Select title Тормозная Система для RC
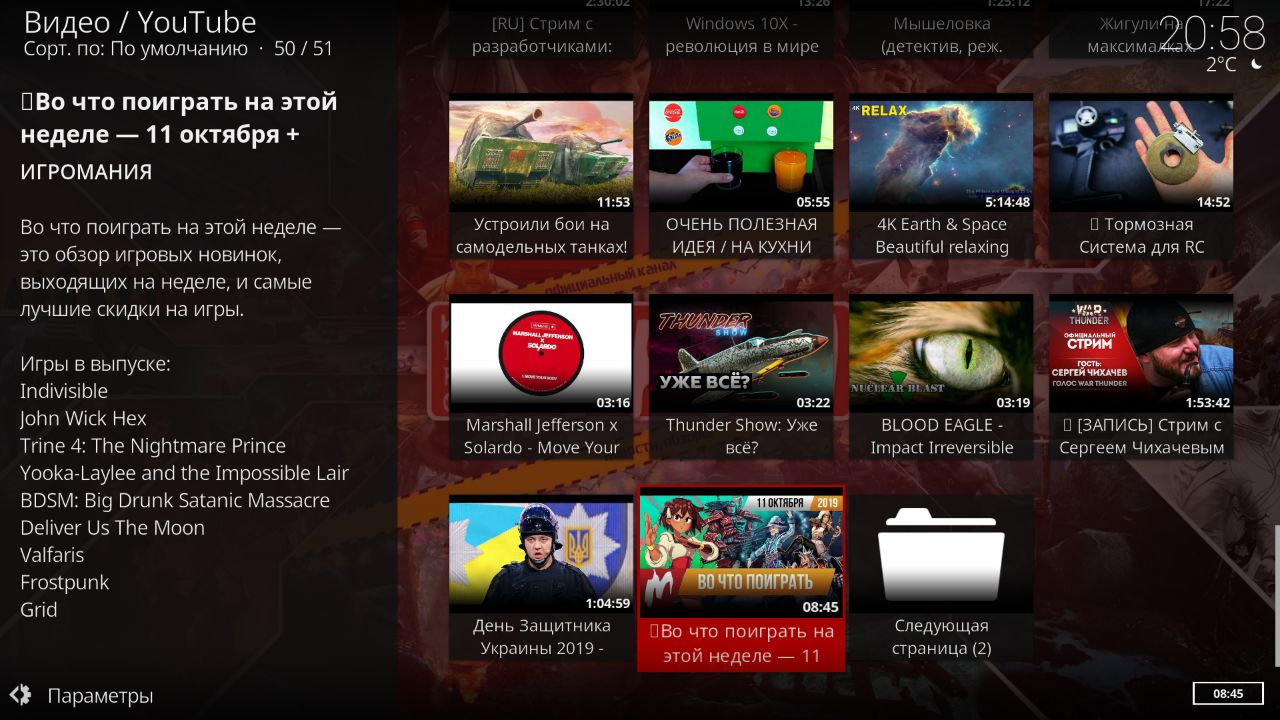This screenshot has width=1280, height=720. click(1141, 236)
